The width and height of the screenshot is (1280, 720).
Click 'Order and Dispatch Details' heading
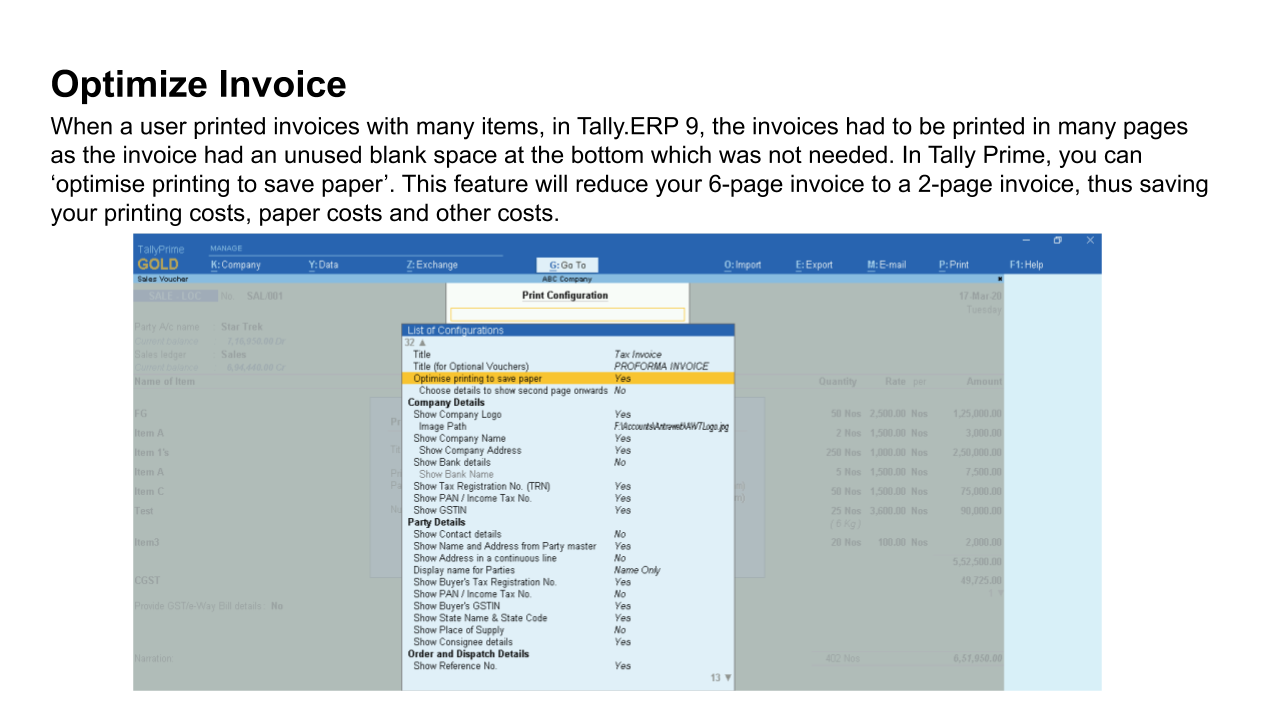point(468,655)
